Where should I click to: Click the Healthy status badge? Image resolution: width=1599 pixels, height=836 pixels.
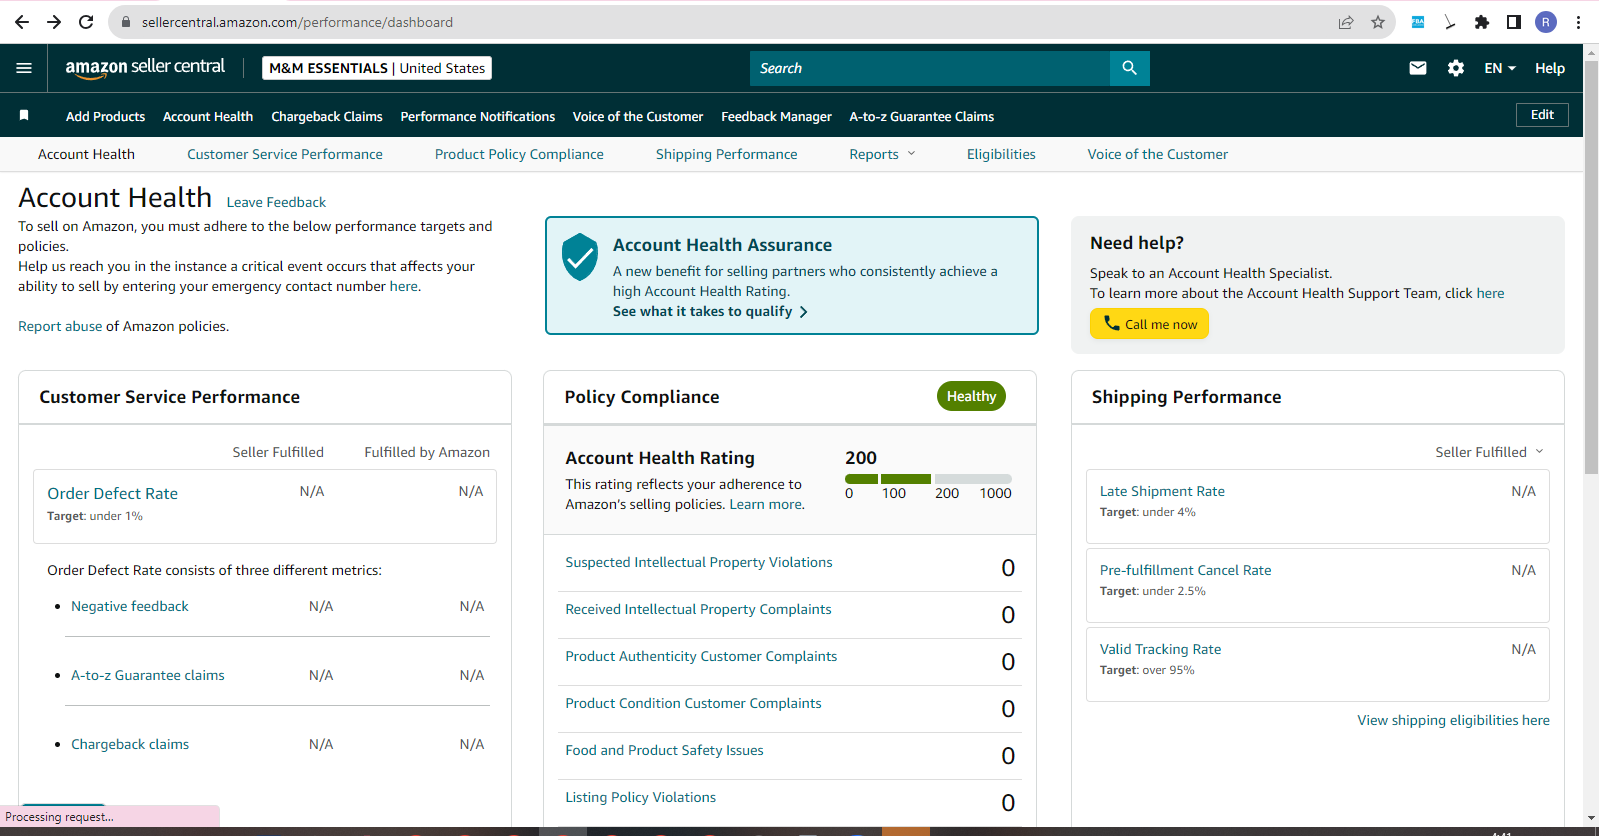[971, 396]
